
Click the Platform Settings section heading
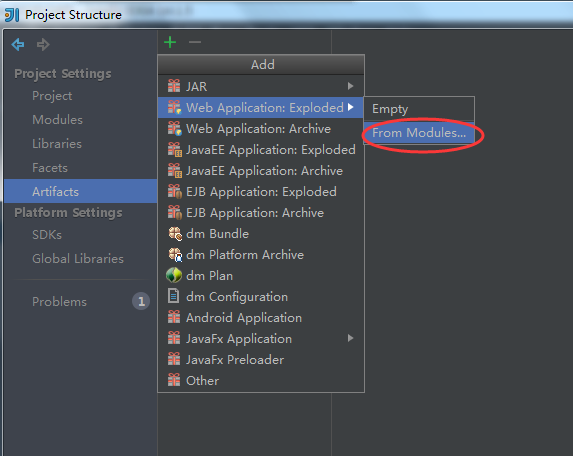click(x=68, y=213)
